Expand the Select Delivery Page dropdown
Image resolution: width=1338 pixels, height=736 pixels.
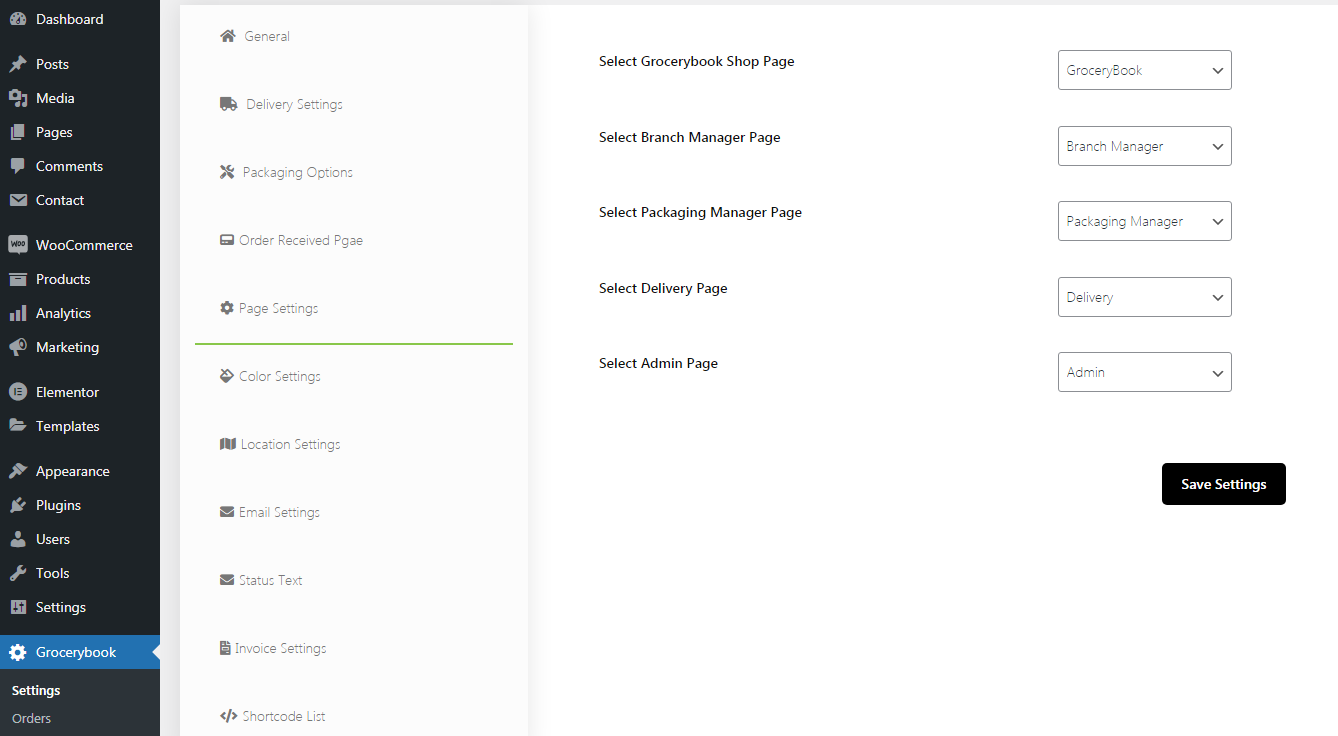pyautogui.click(x=1144, y=297)
